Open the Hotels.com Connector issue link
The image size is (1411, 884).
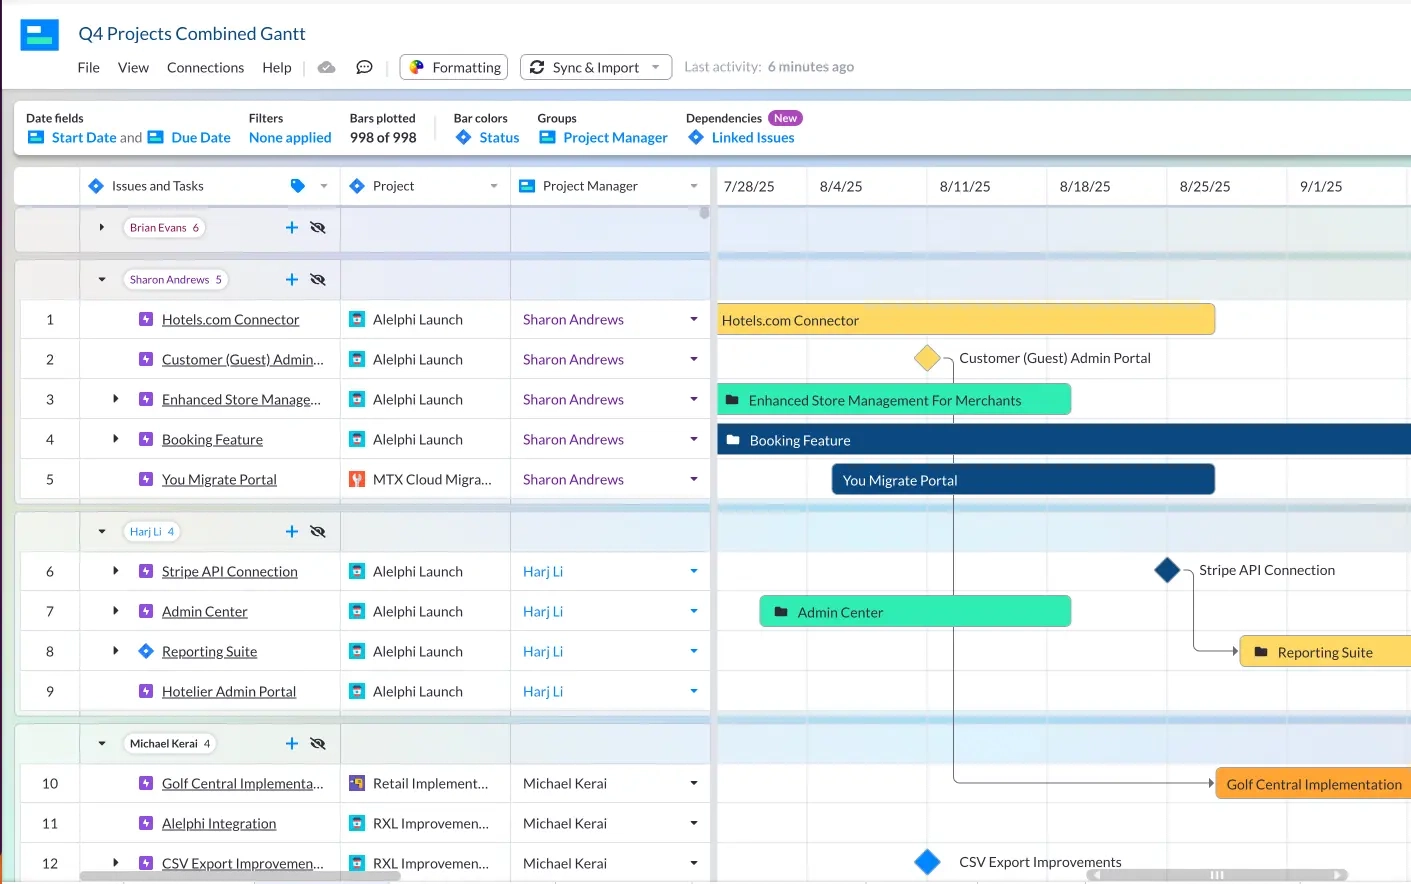coord(230,320)
